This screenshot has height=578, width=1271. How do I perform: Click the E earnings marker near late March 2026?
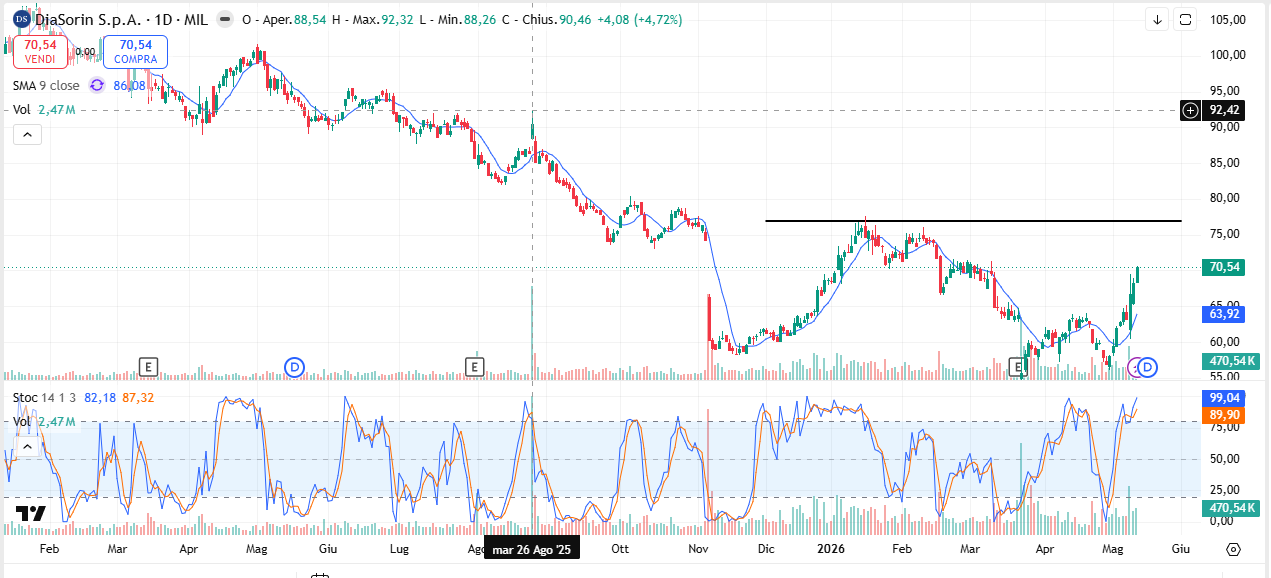1019,367
